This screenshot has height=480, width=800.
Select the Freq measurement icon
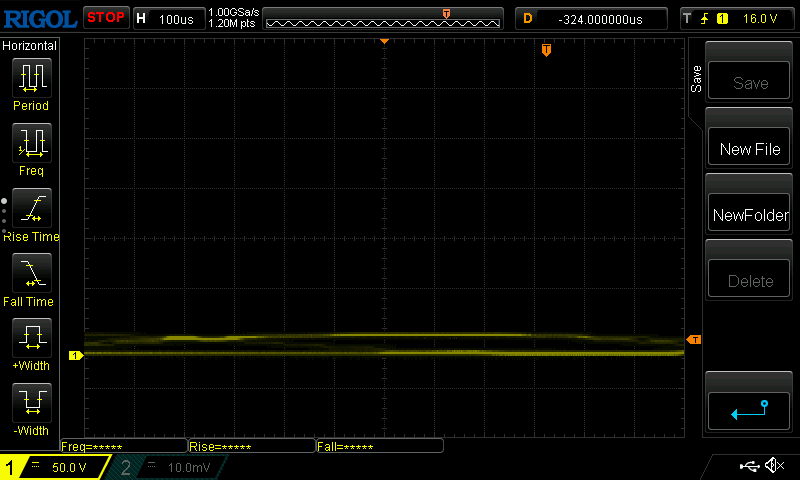32,143
